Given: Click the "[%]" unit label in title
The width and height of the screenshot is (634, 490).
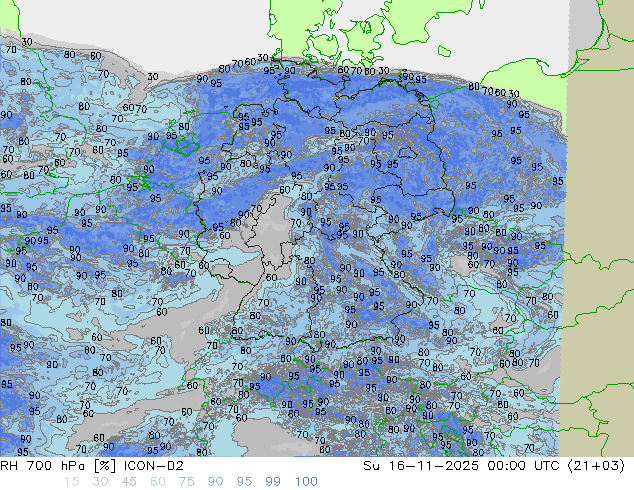Looking at the screenshot, I should [x=105, y=466].
